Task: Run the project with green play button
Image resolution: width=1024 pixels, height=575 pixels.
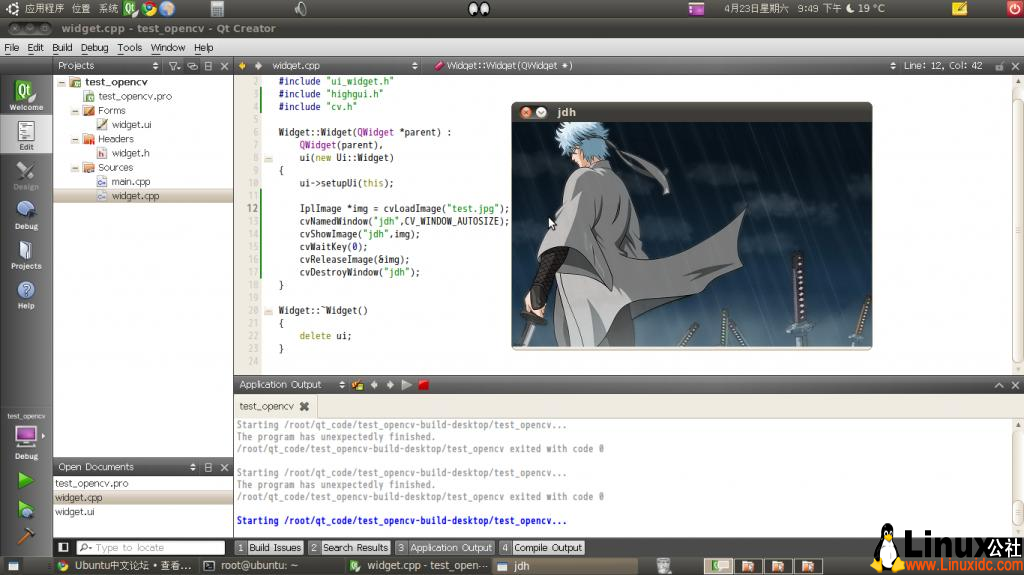Action: pyautogui.click(x=25, y=480)
